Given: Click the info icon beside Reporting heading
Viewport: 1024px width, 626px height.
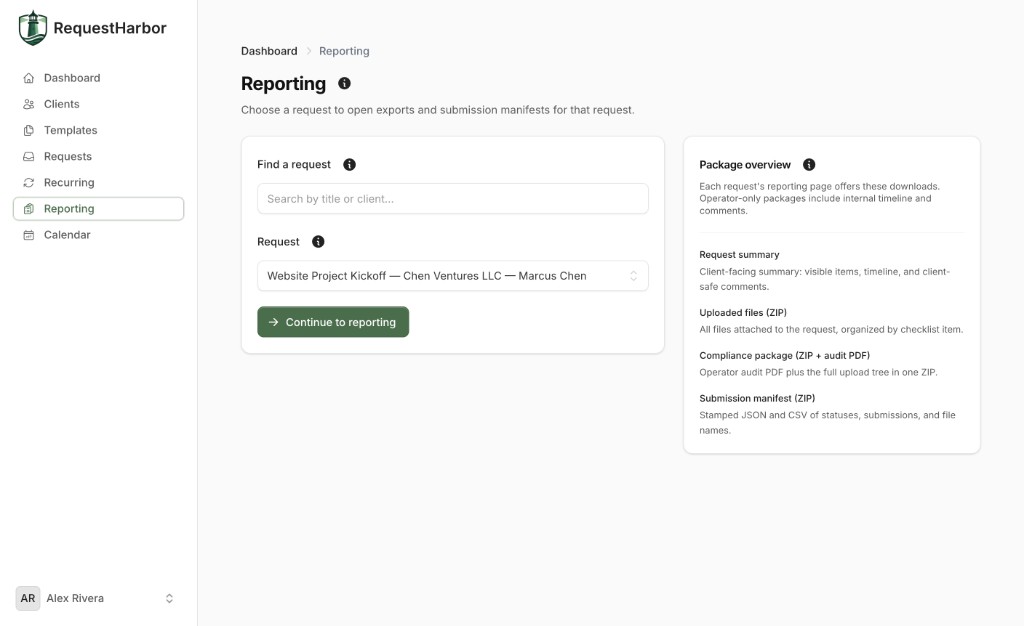Looking at the screenshot, I should pos(344,83).
